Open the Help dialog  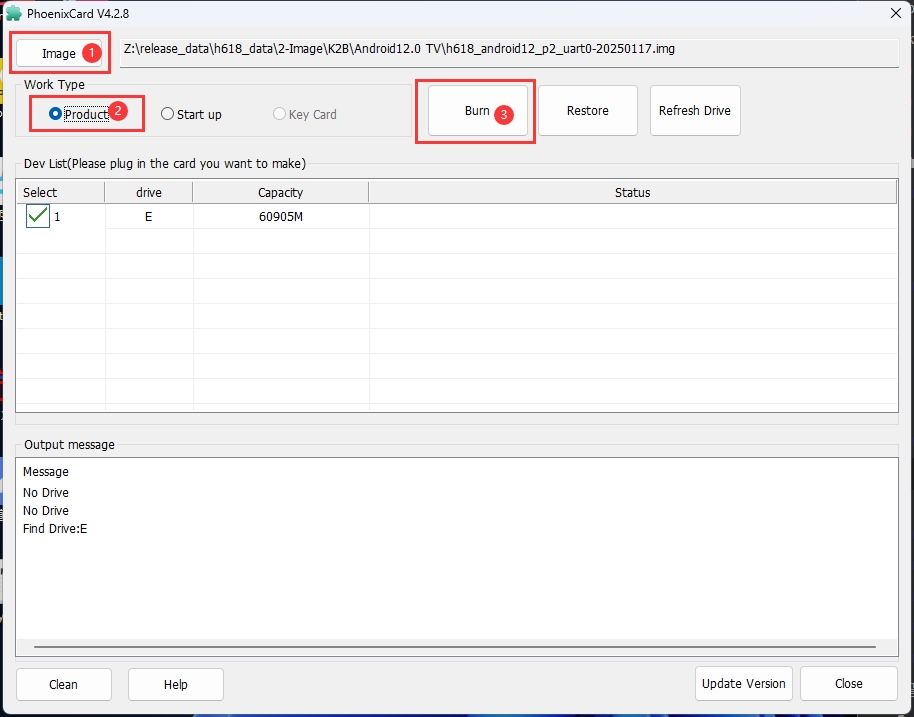pos(175,684)
